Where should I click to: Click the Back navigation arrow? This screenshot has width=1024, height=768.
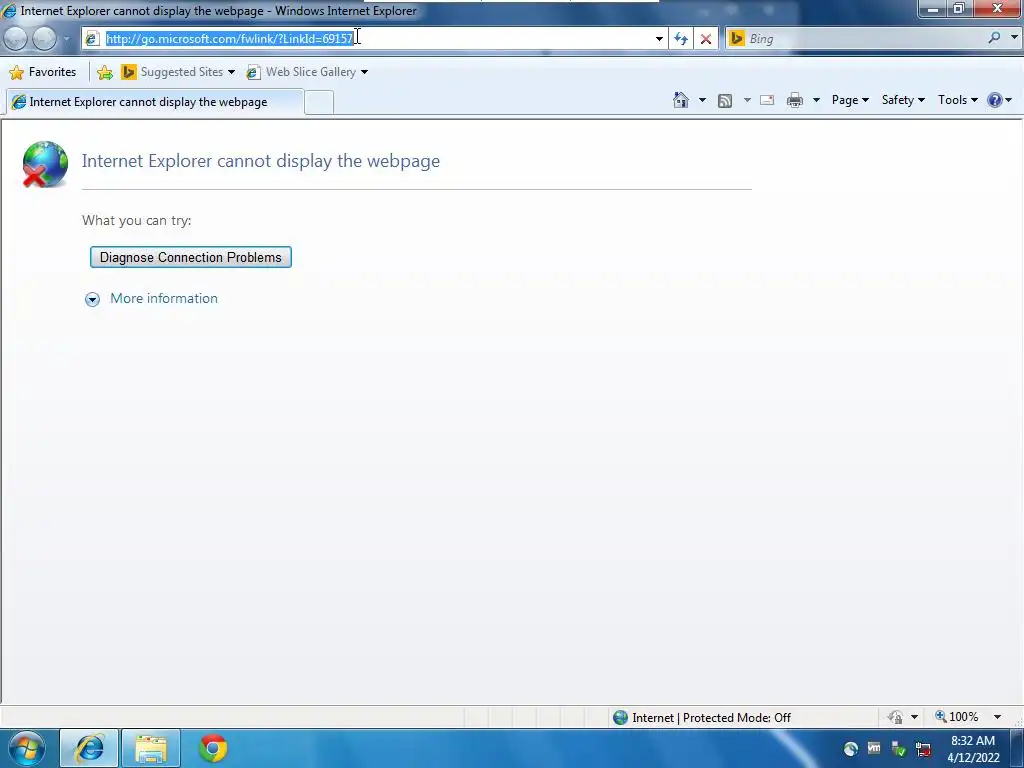[15, 39]
